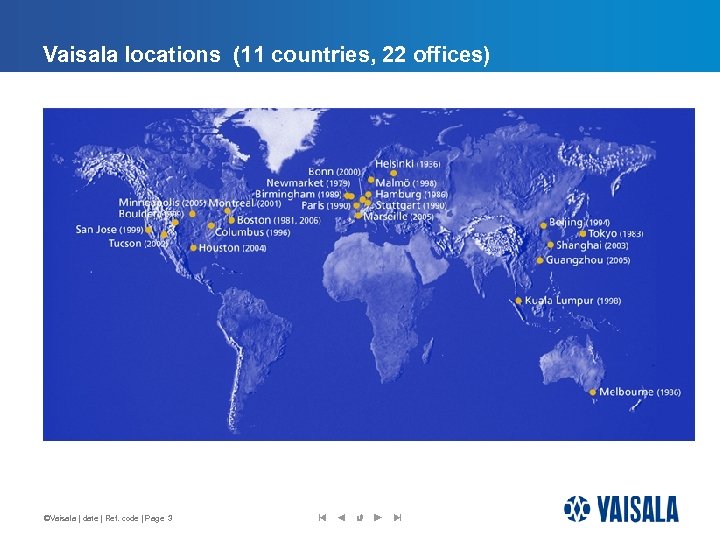Click the Birmingham (1989) label
The image size is (720, 540).
pos(298,194)
